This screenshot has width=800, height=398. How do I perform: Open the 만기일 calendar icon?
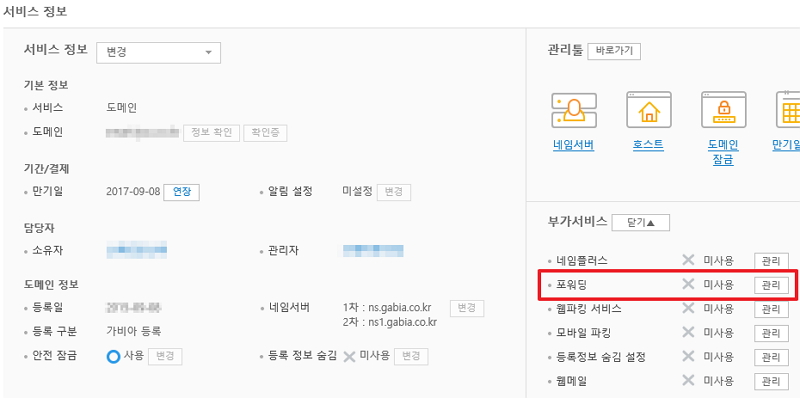point(788,110)
